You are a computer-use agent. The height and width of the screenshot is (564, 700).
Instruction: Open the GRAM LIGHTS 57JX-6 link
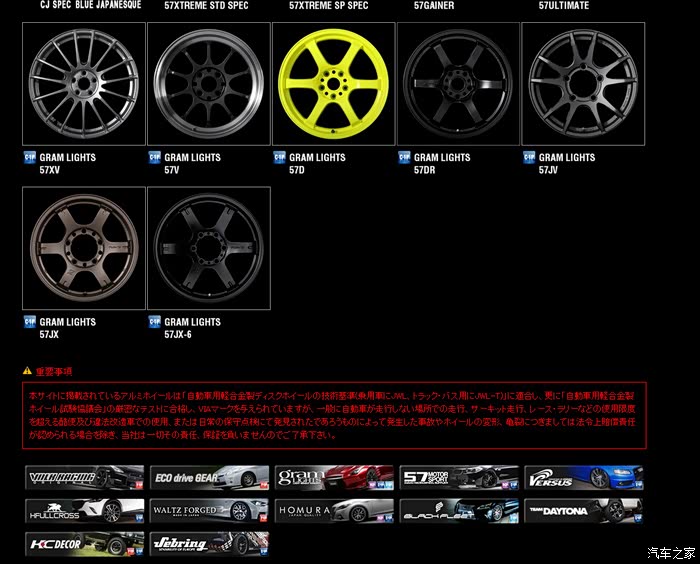tap(192, 328)
